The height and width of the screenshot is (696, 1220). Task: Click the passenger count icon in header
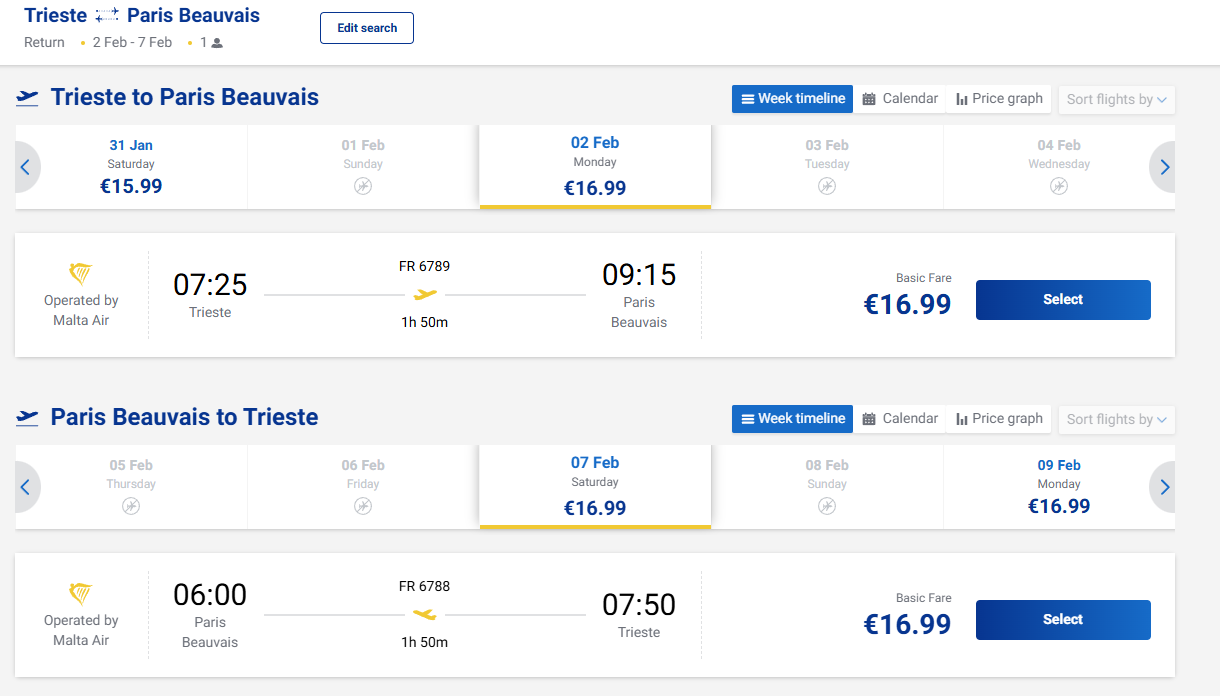217,43
